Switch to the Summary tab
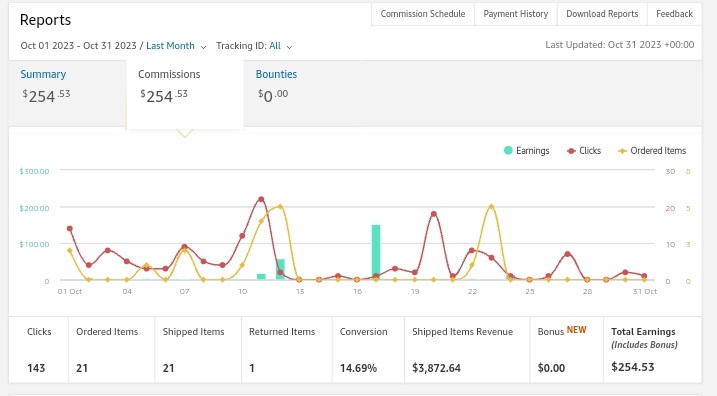 (43, 74)
